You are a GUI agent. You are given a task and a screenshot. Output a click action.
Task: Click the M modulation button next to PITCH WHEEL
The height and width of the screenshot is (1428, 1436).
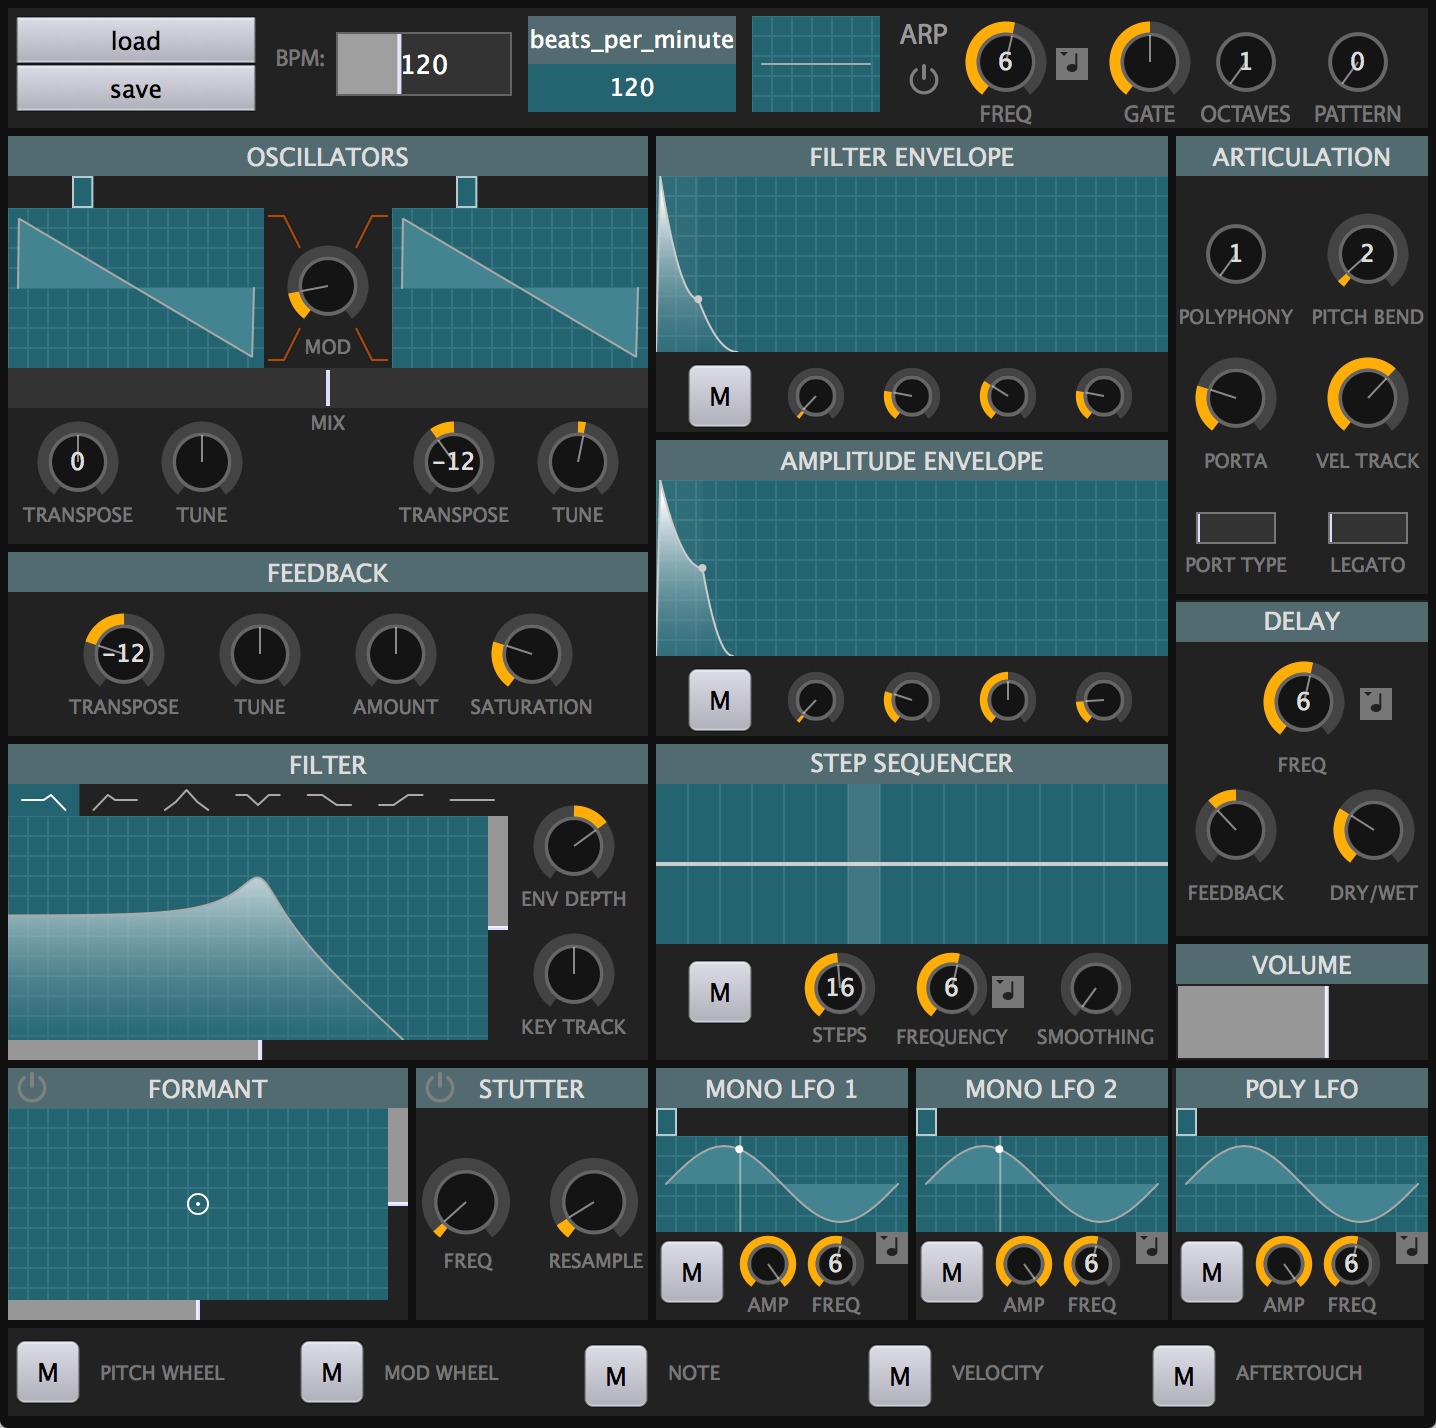tap(47, 1372)
